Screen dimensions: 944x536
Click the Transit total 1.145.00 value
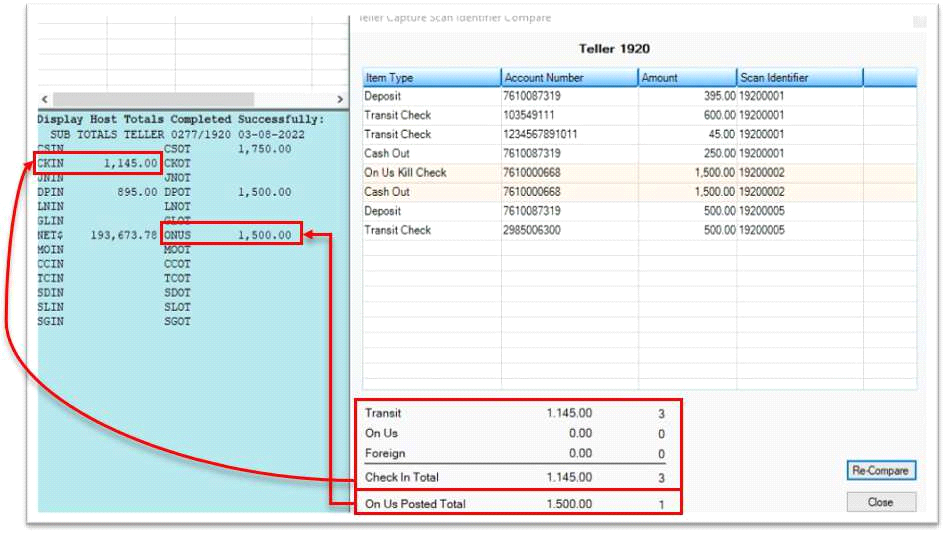[x=569, y=413]
